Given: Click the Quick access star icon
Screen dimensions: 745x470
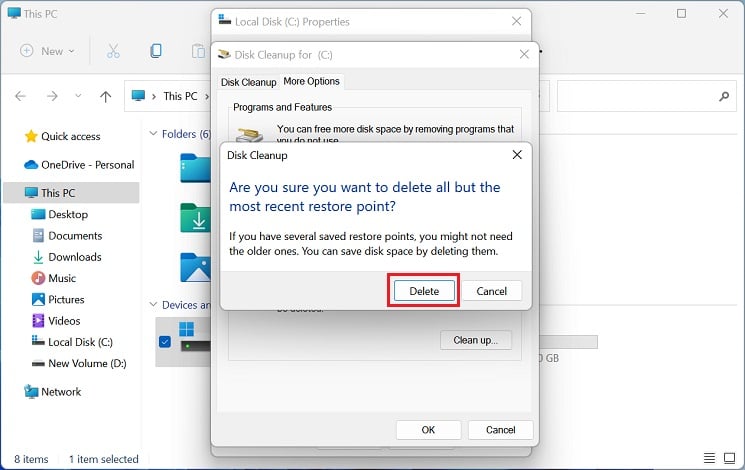Looking at the screenshot, I should (x=31, y=136).
